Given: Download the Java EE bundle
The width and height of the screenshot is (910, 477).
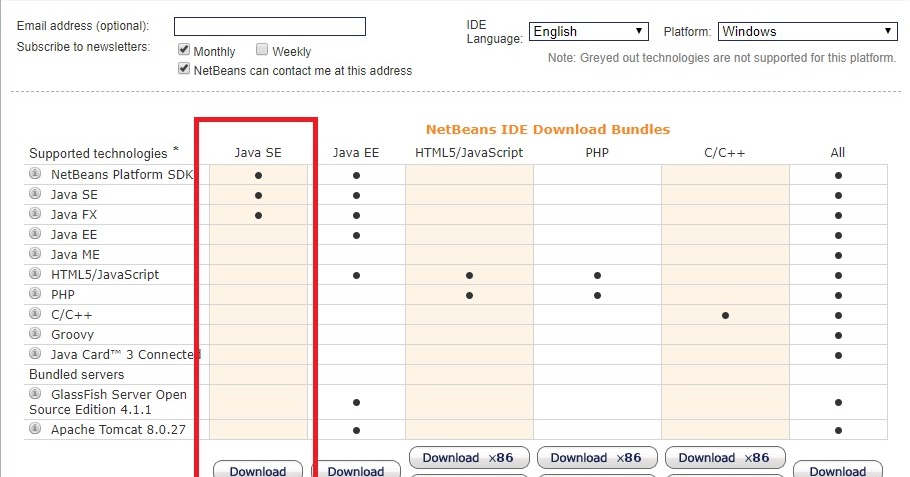Looking at the screenshot, I should click(356, 469).
